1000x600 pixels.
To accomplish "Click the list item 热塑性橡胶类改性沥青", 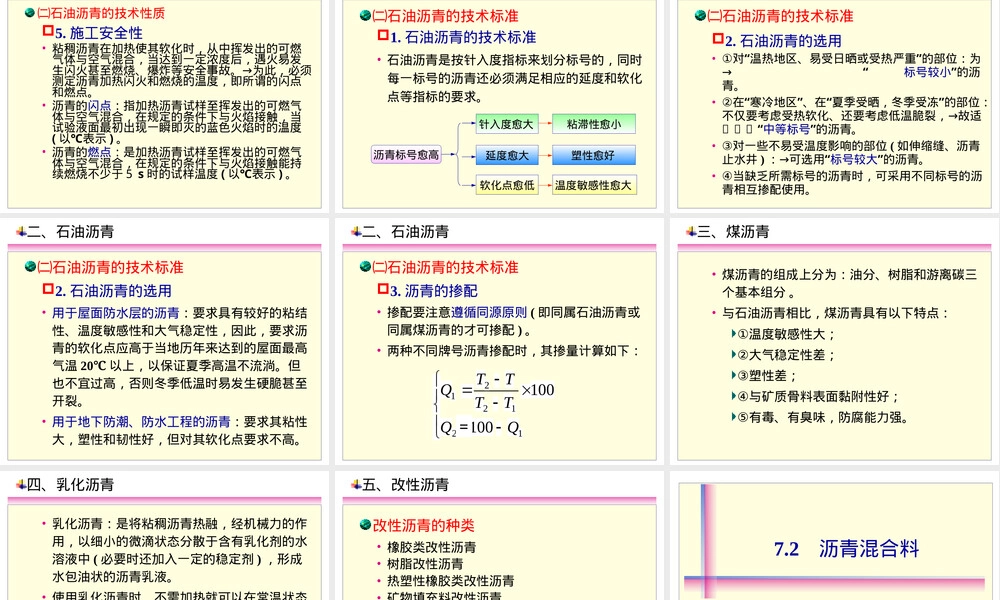I will pos(451,581).
